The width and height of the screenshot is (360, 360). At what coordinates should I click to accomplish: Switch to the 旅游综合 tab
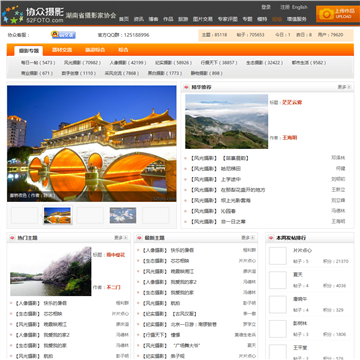click(x=95, y=50)
